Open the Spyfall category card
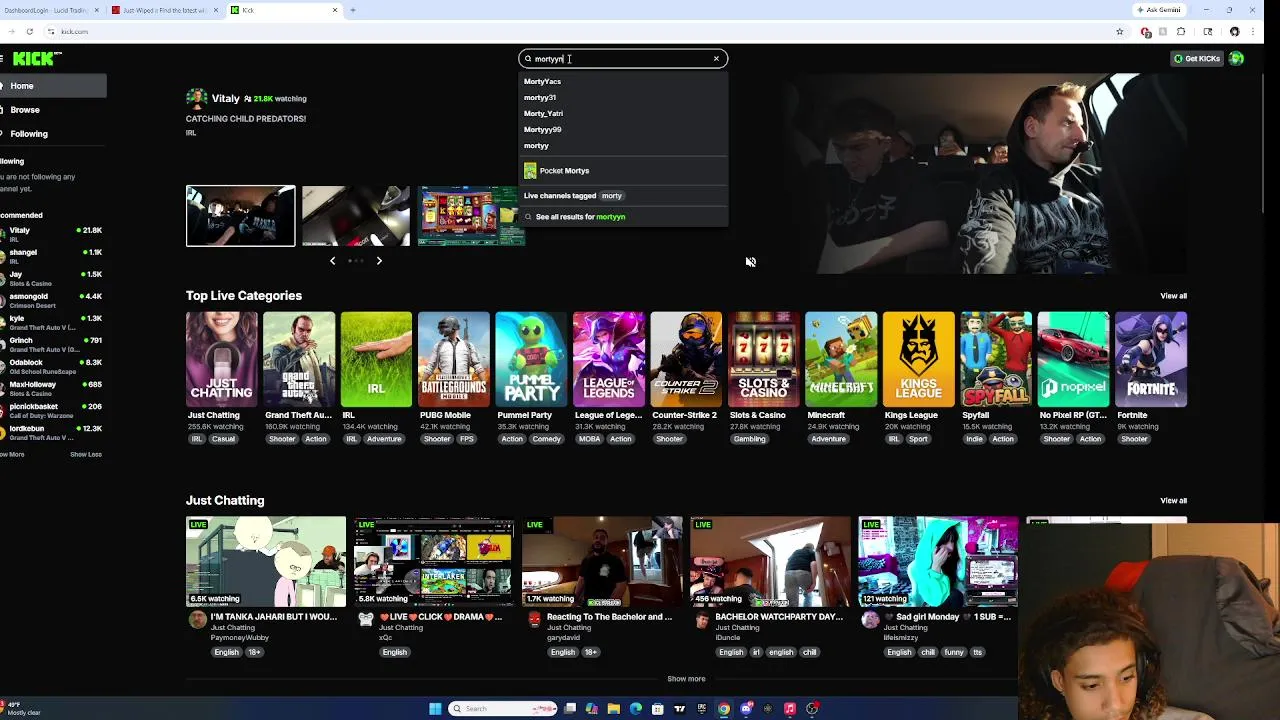This screenshot has height=720, width=1280. 996,360
